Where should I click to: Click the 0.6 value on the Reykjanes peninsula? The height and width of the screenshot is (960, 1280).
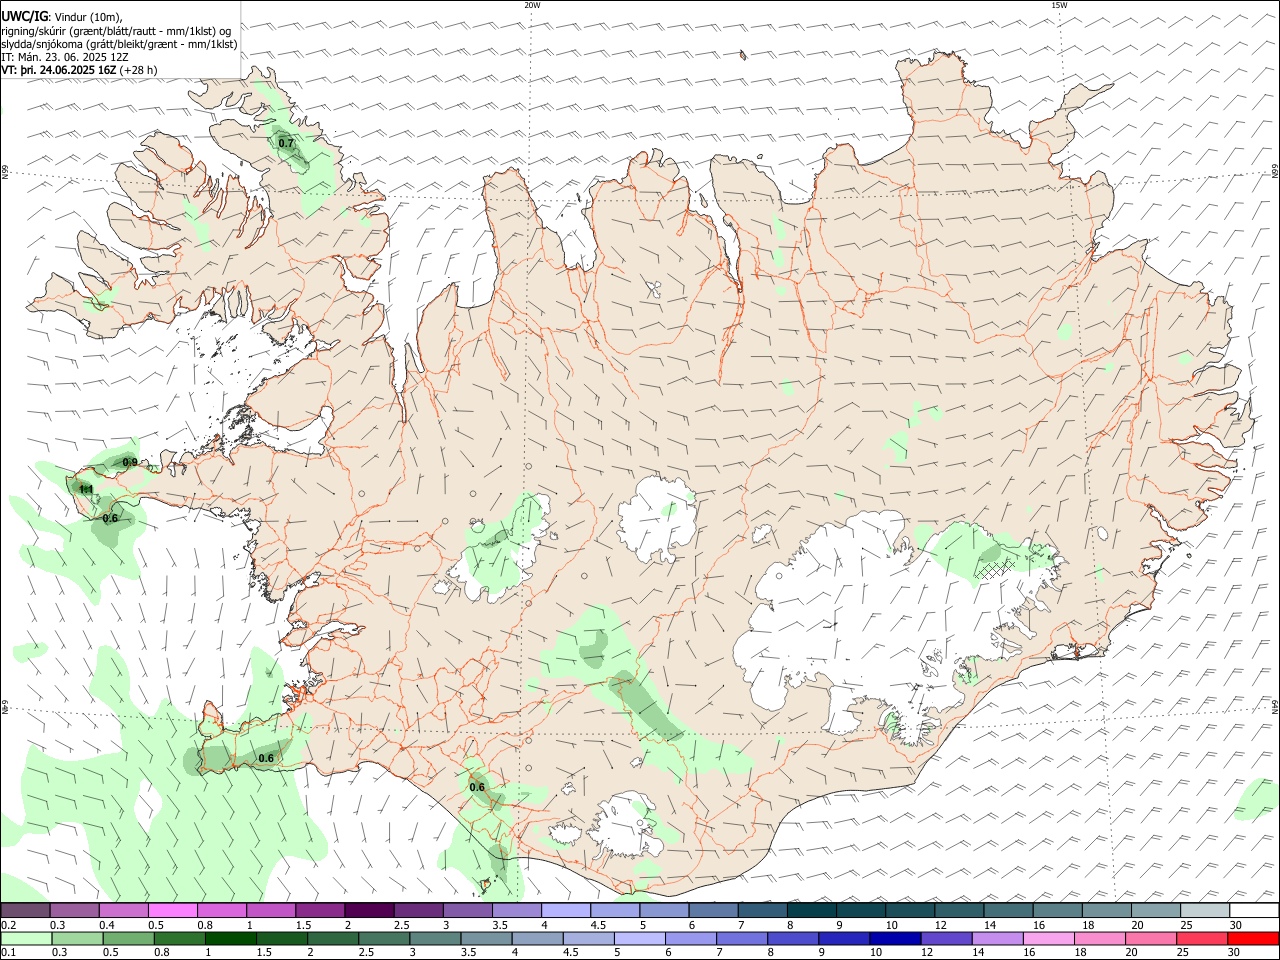tap(266, 758)
